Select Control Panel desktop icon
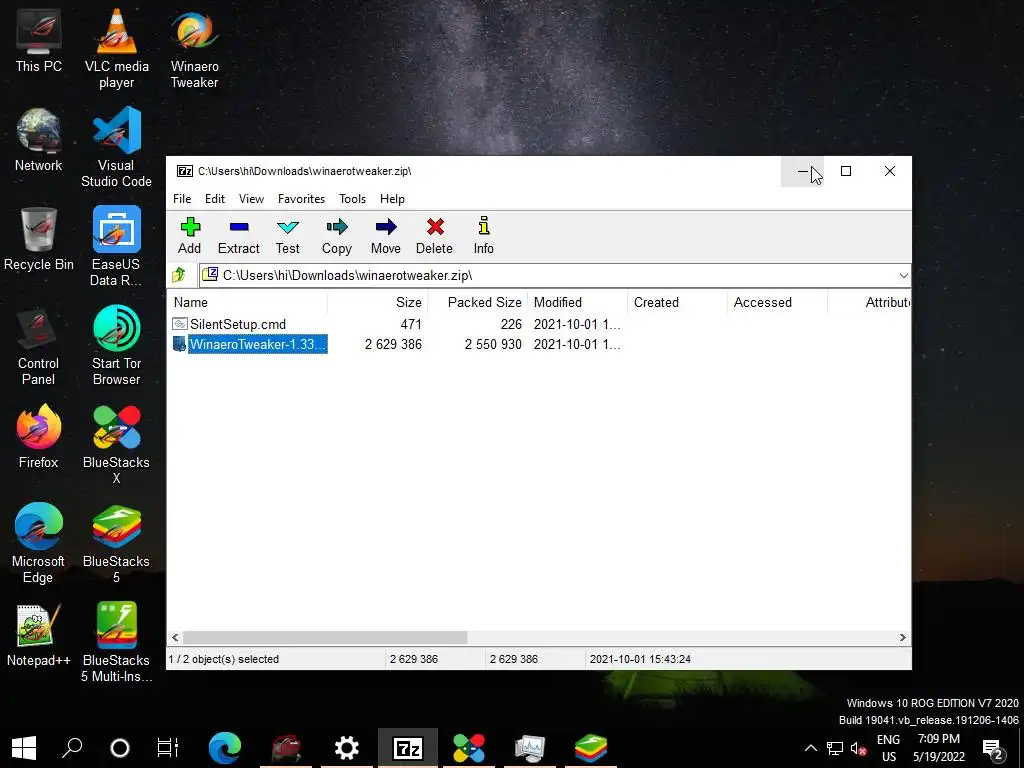Viewport: 1024px width, 768px height. click(39, 346)
